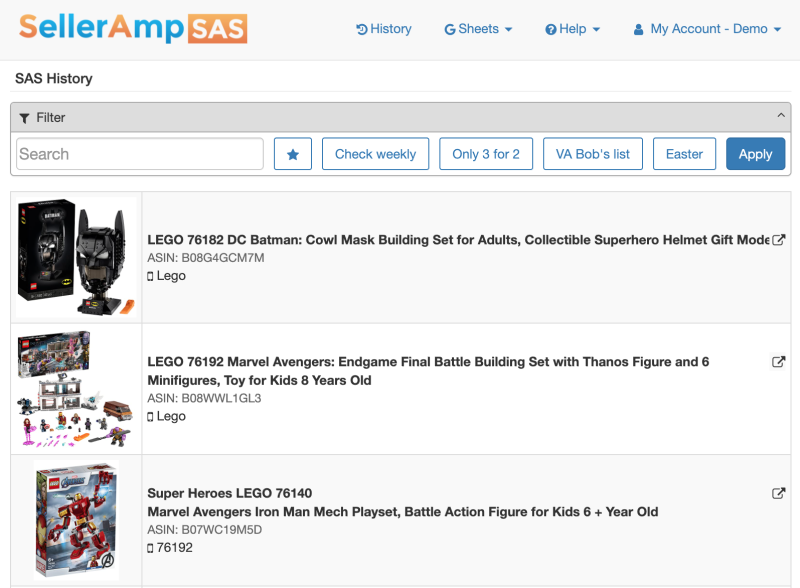
Task: Click the Lego note on Batman row
Action: tap(166, 276)
